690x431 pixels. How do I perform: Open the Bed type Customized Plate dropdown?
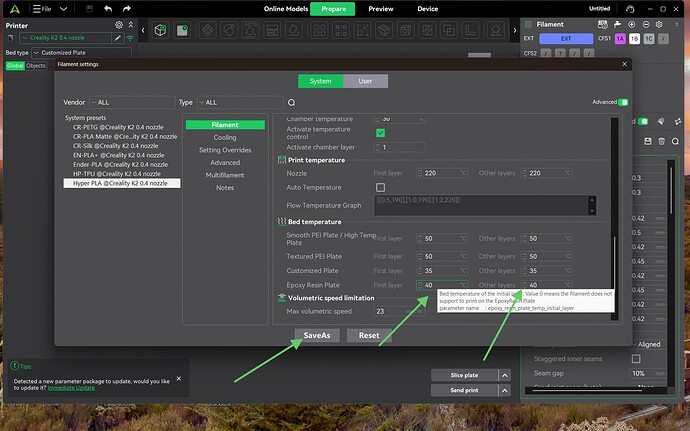[81, 53]
